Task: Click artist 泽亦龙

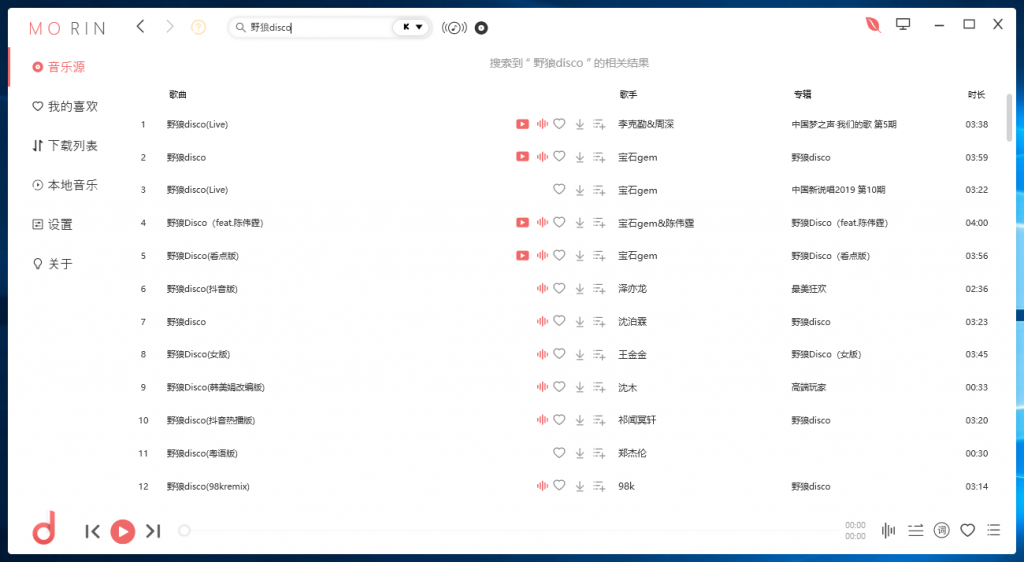Action: click(632, 289)
